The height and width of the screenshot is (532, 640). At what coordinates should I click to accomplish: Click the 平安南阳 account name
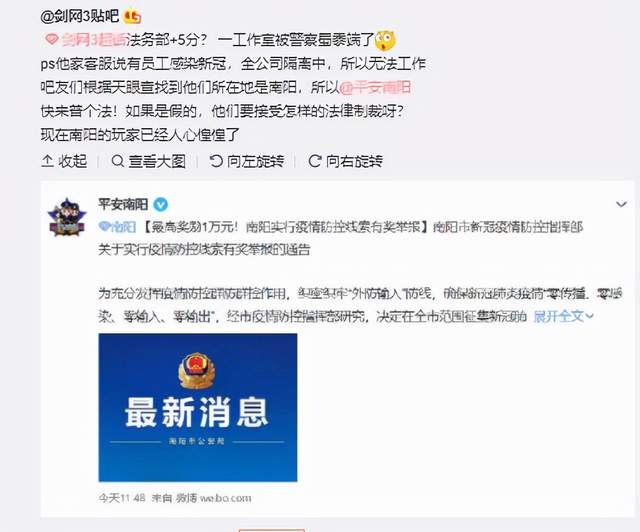[x=123, y=204]
